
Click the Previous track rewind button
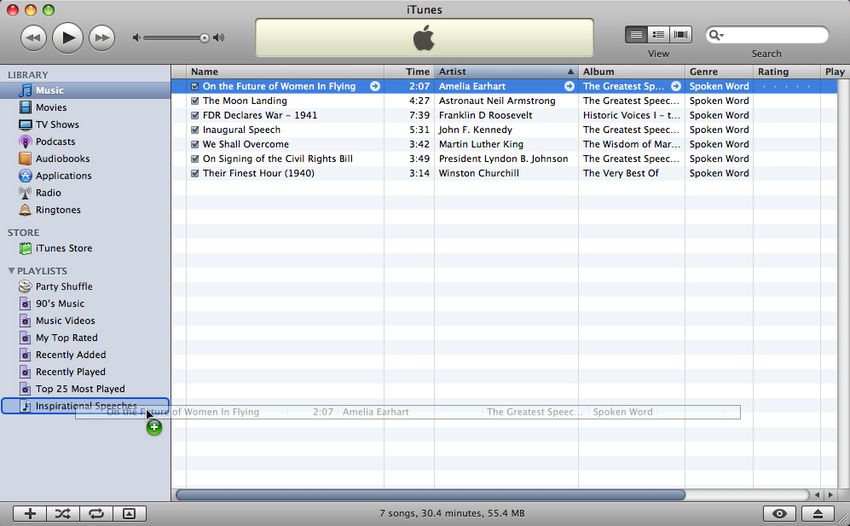33,38
